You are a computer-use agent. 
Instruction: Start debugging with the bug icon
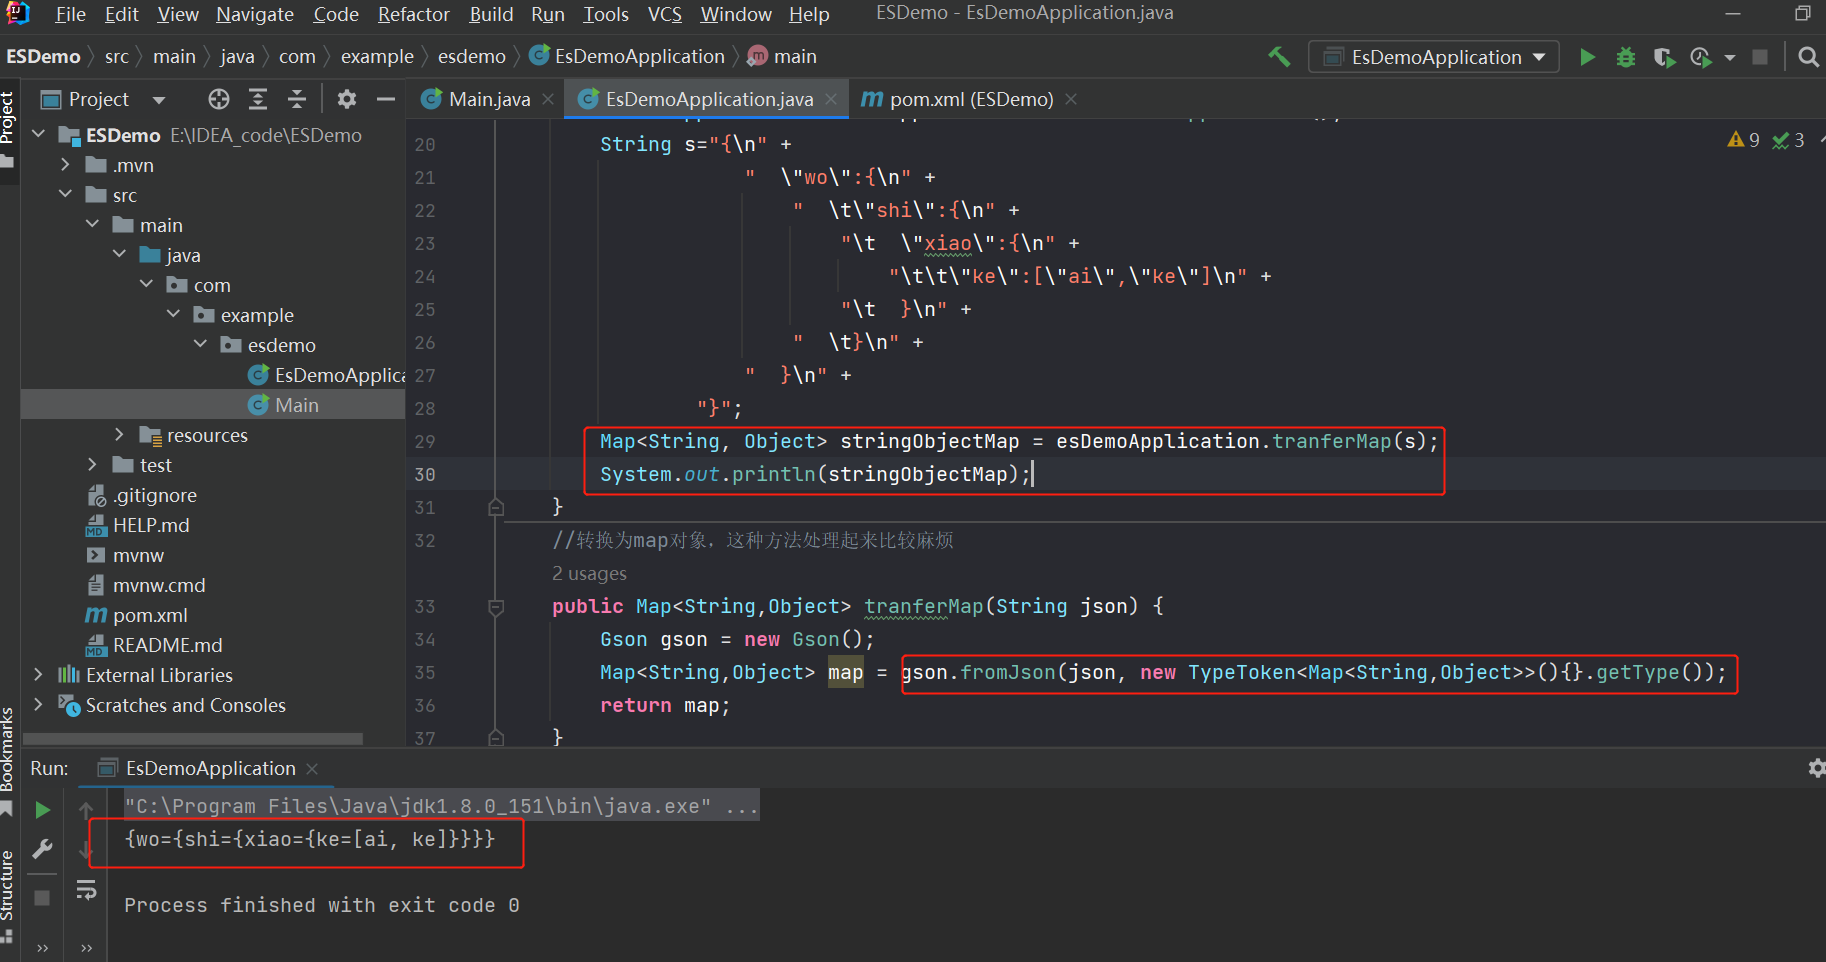[1626, 57]
